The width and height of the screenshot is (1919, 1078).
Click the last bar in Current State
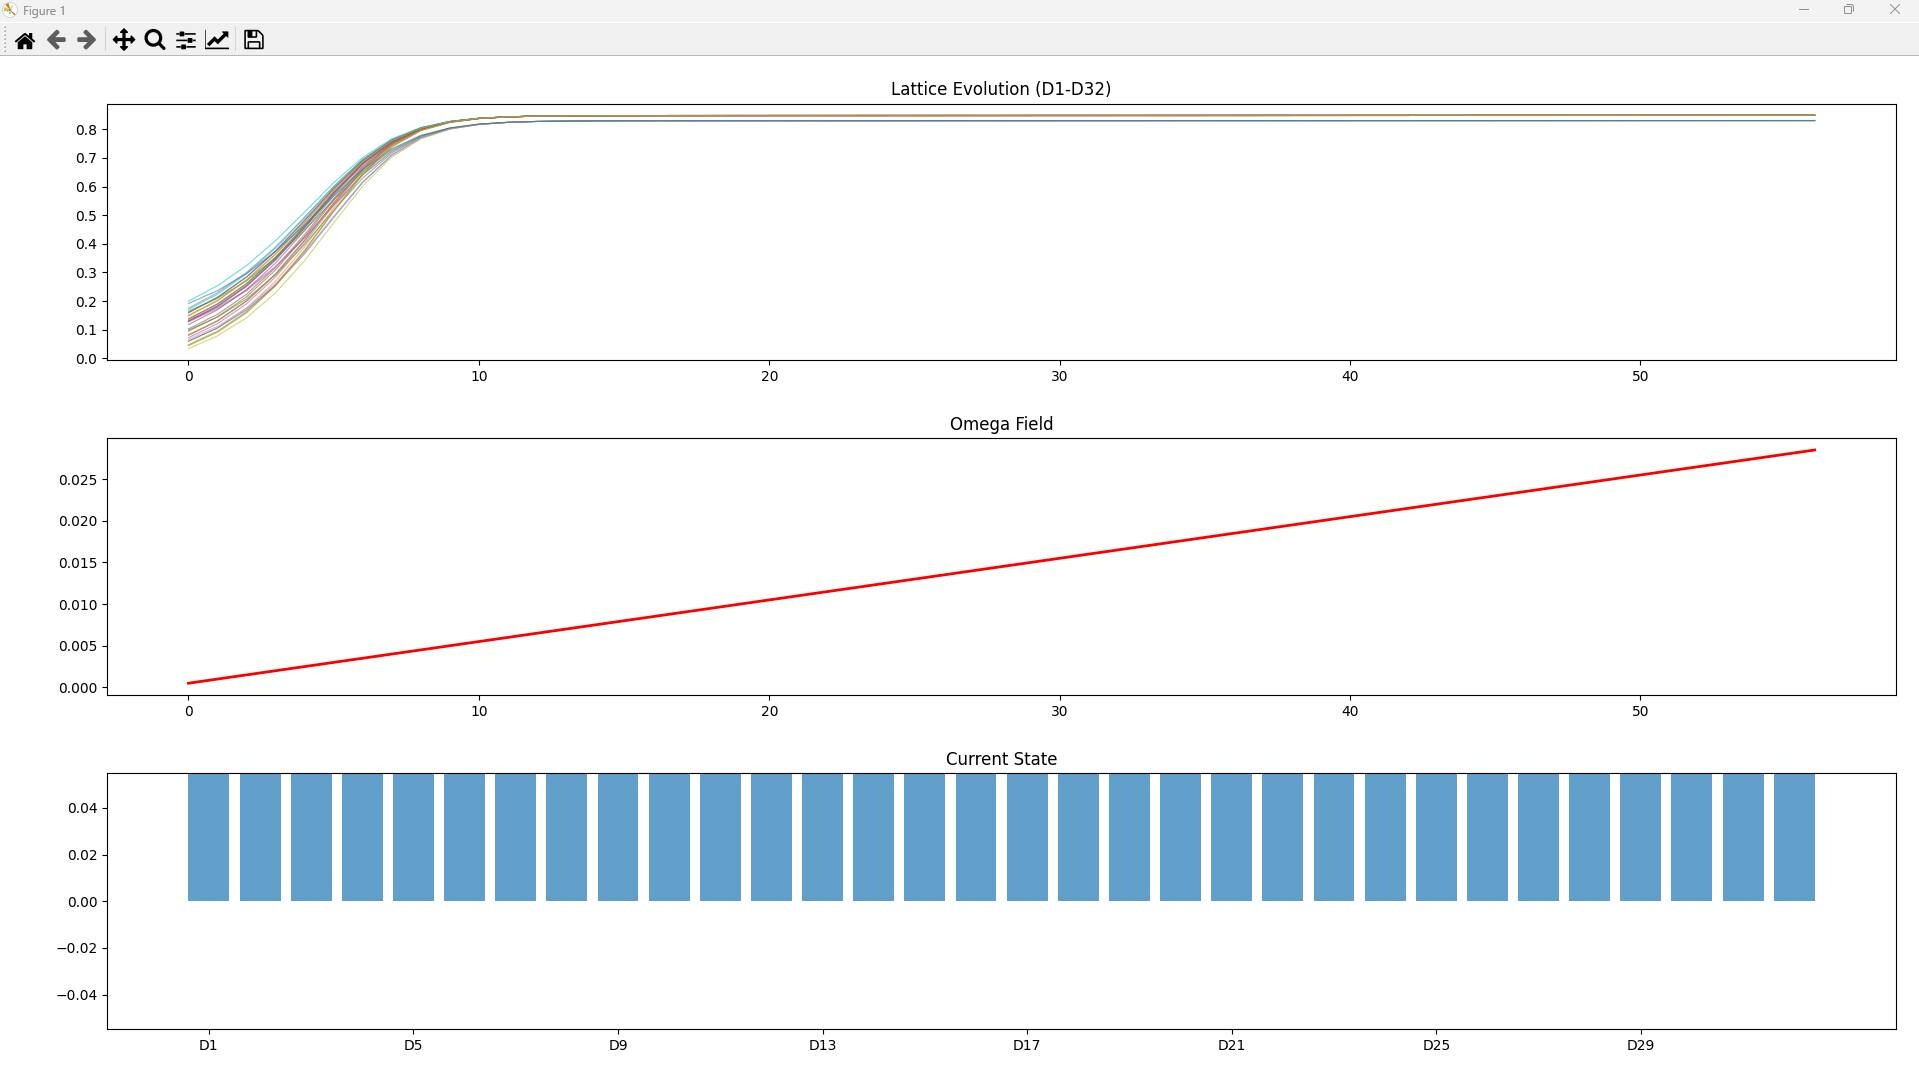tap(1794, 837)
